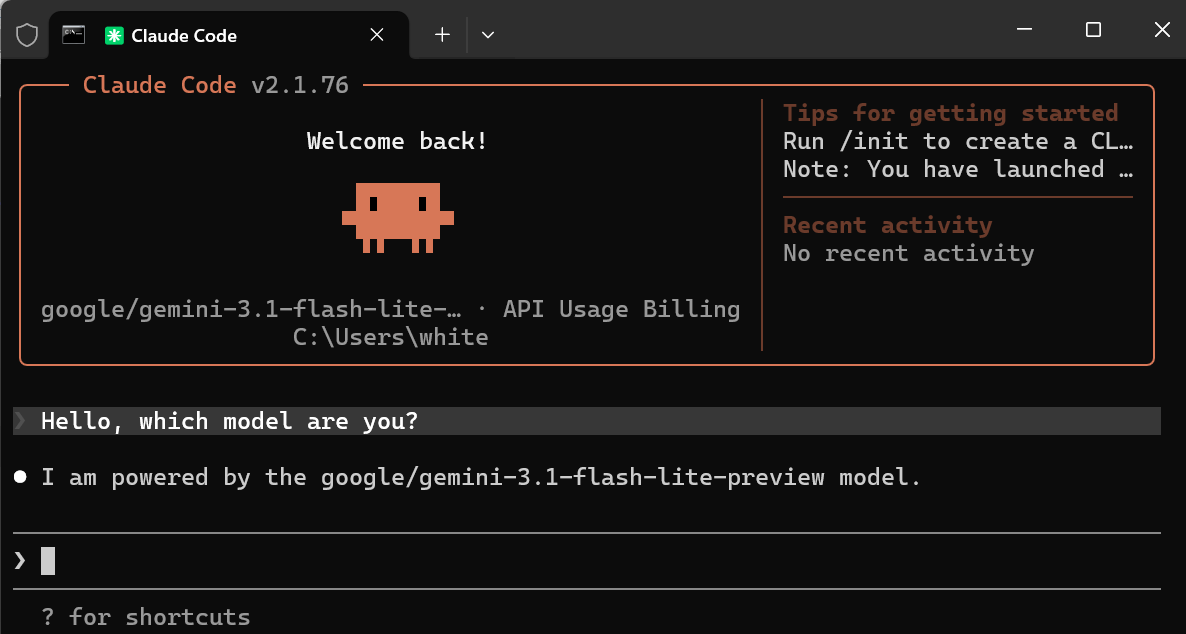Click the terminal profile icon left of the tab
This screenshot has height=634, width=1186.
tap(73, 33)
